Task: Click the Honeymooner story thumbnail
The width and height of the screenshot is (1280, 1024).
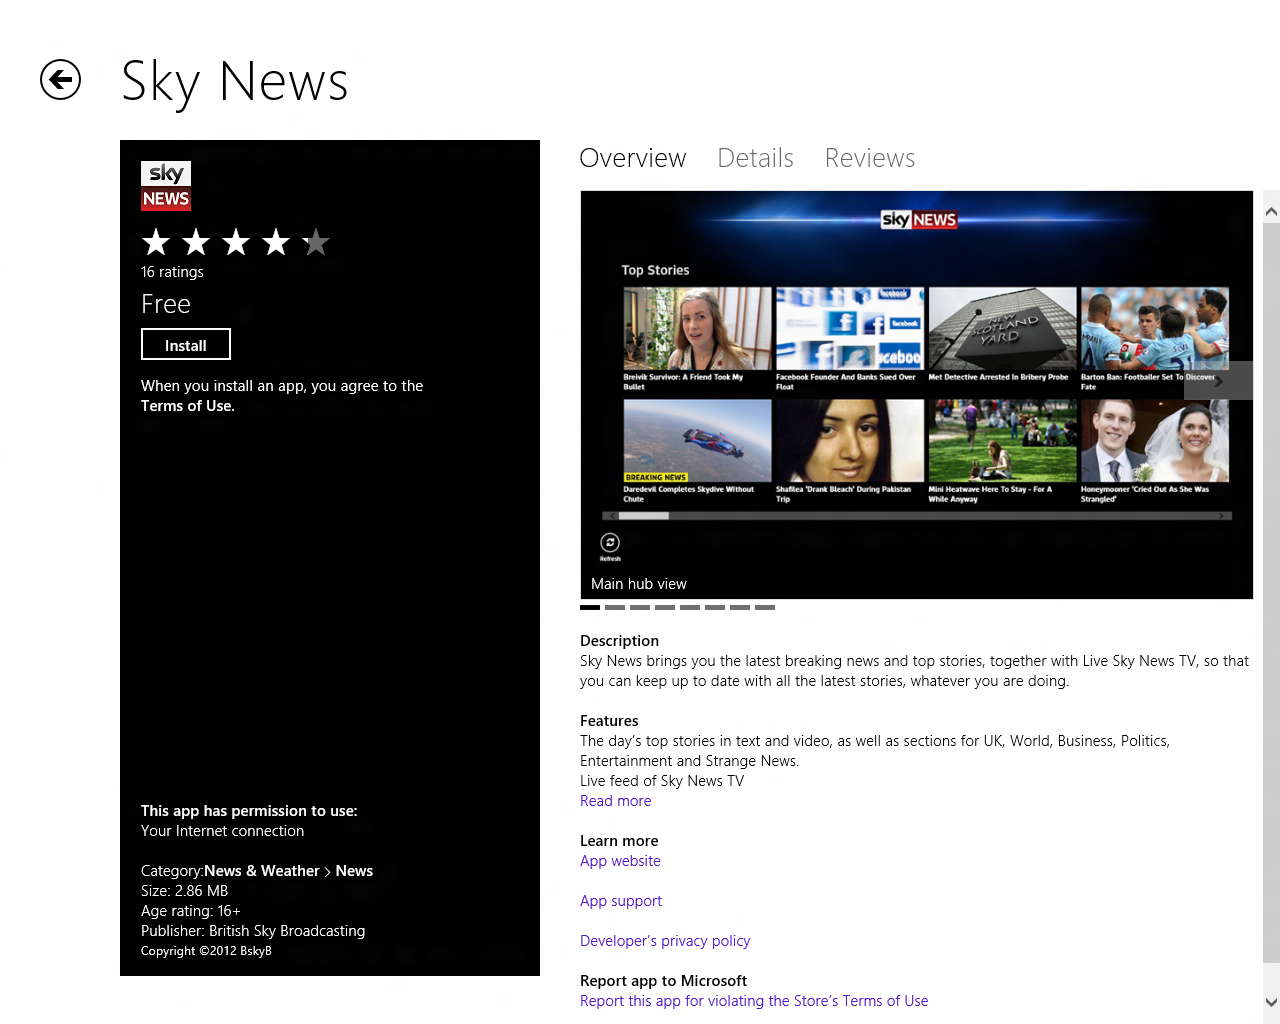Action: point(1155,441)
